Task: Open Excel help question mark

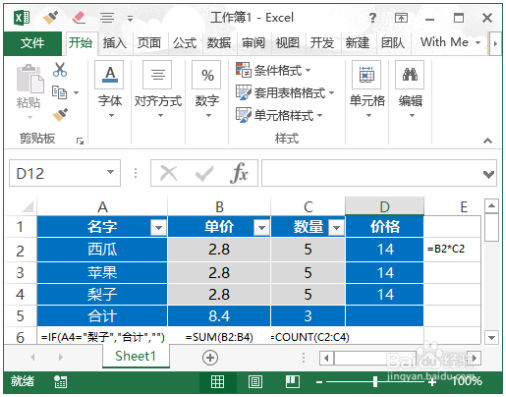Action: 372,18
